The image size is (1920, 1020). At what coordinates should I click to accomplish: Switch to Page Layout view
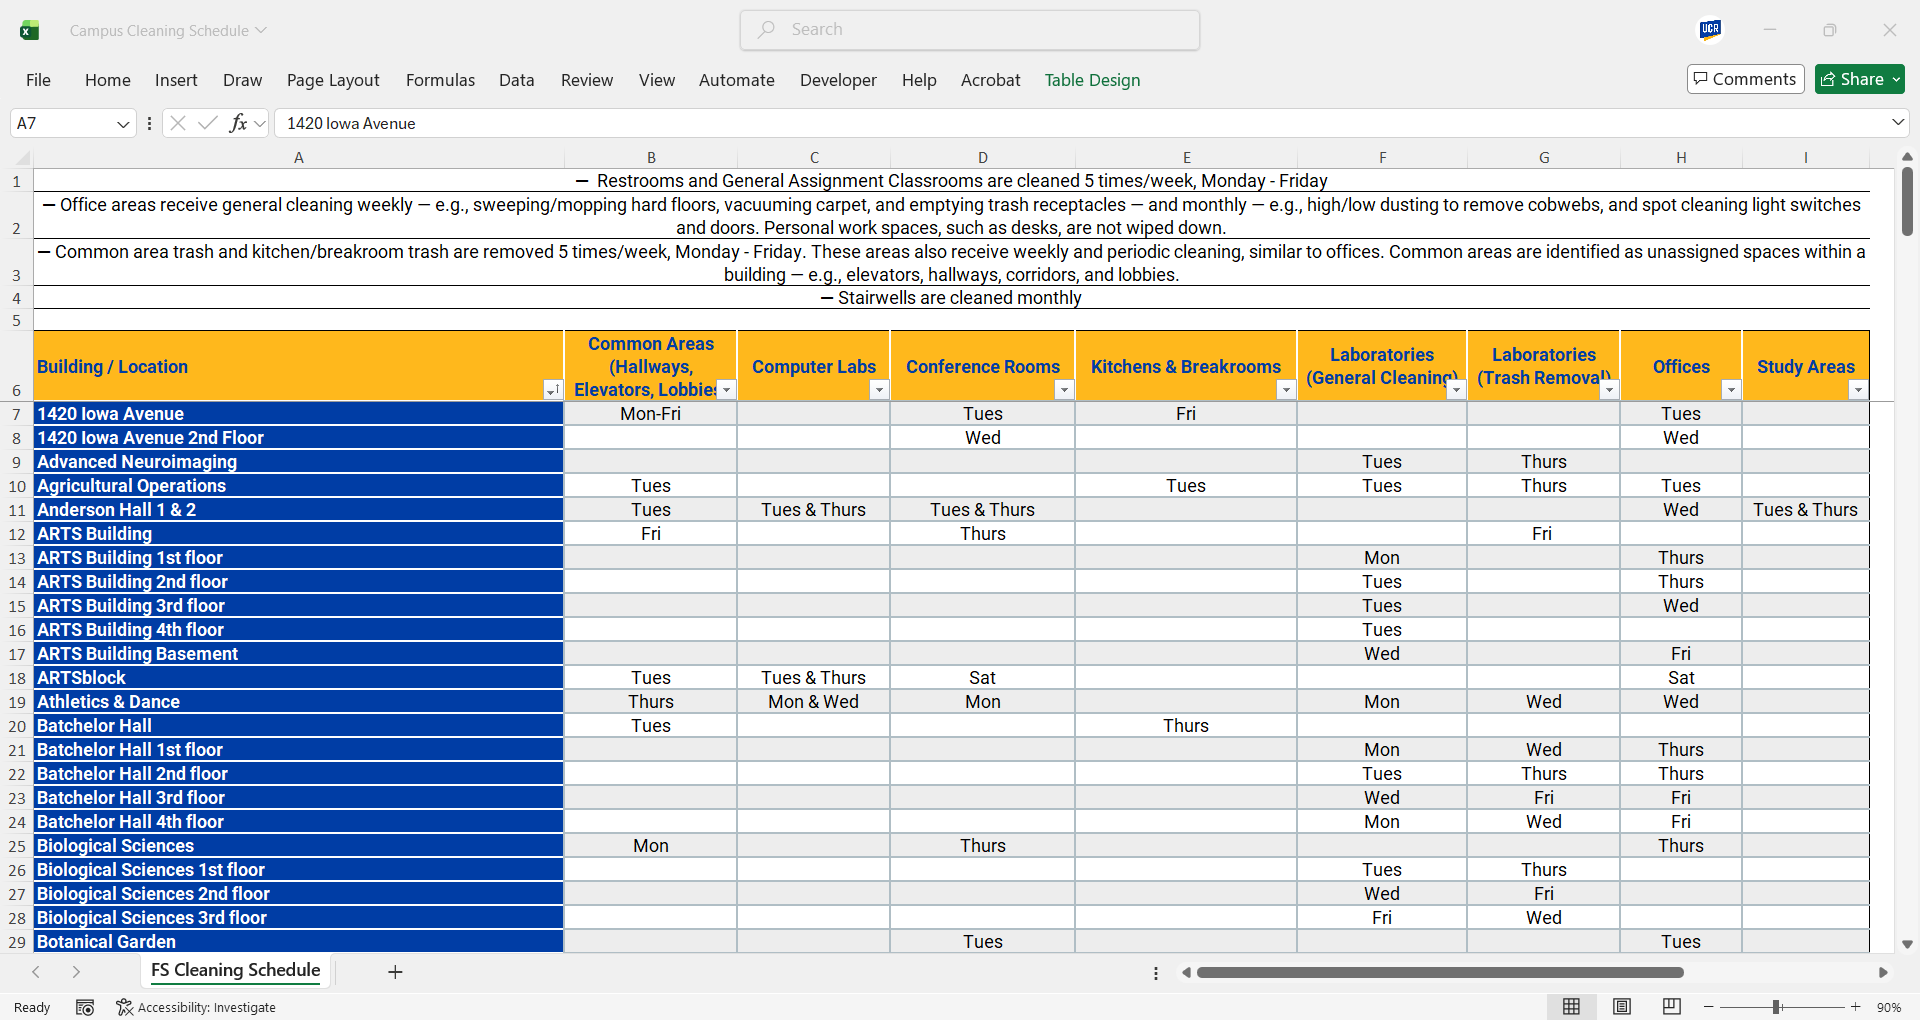tap(1622, 1007)
